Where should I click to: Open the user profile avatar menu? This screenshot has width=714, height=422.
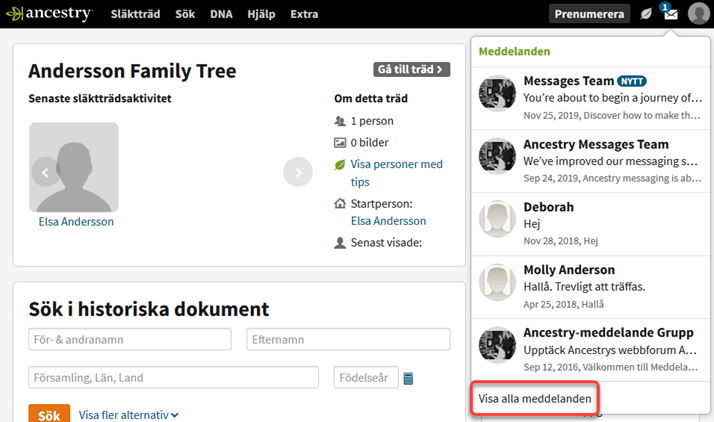tap(699, 13)
